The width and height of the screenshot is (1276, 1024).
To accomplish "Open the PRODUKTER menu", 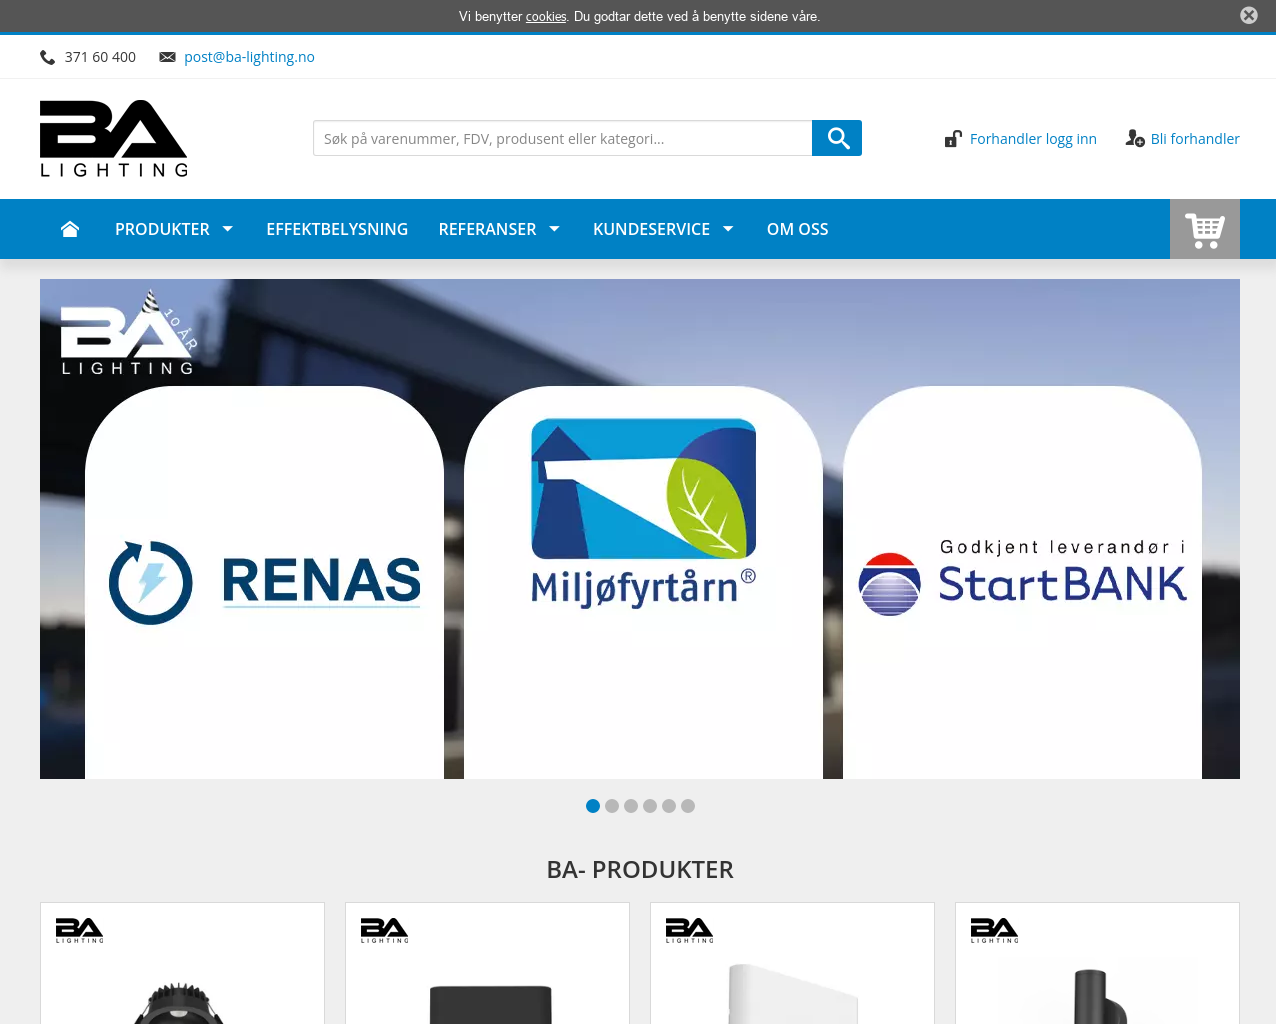I will (x=162, y=229).
